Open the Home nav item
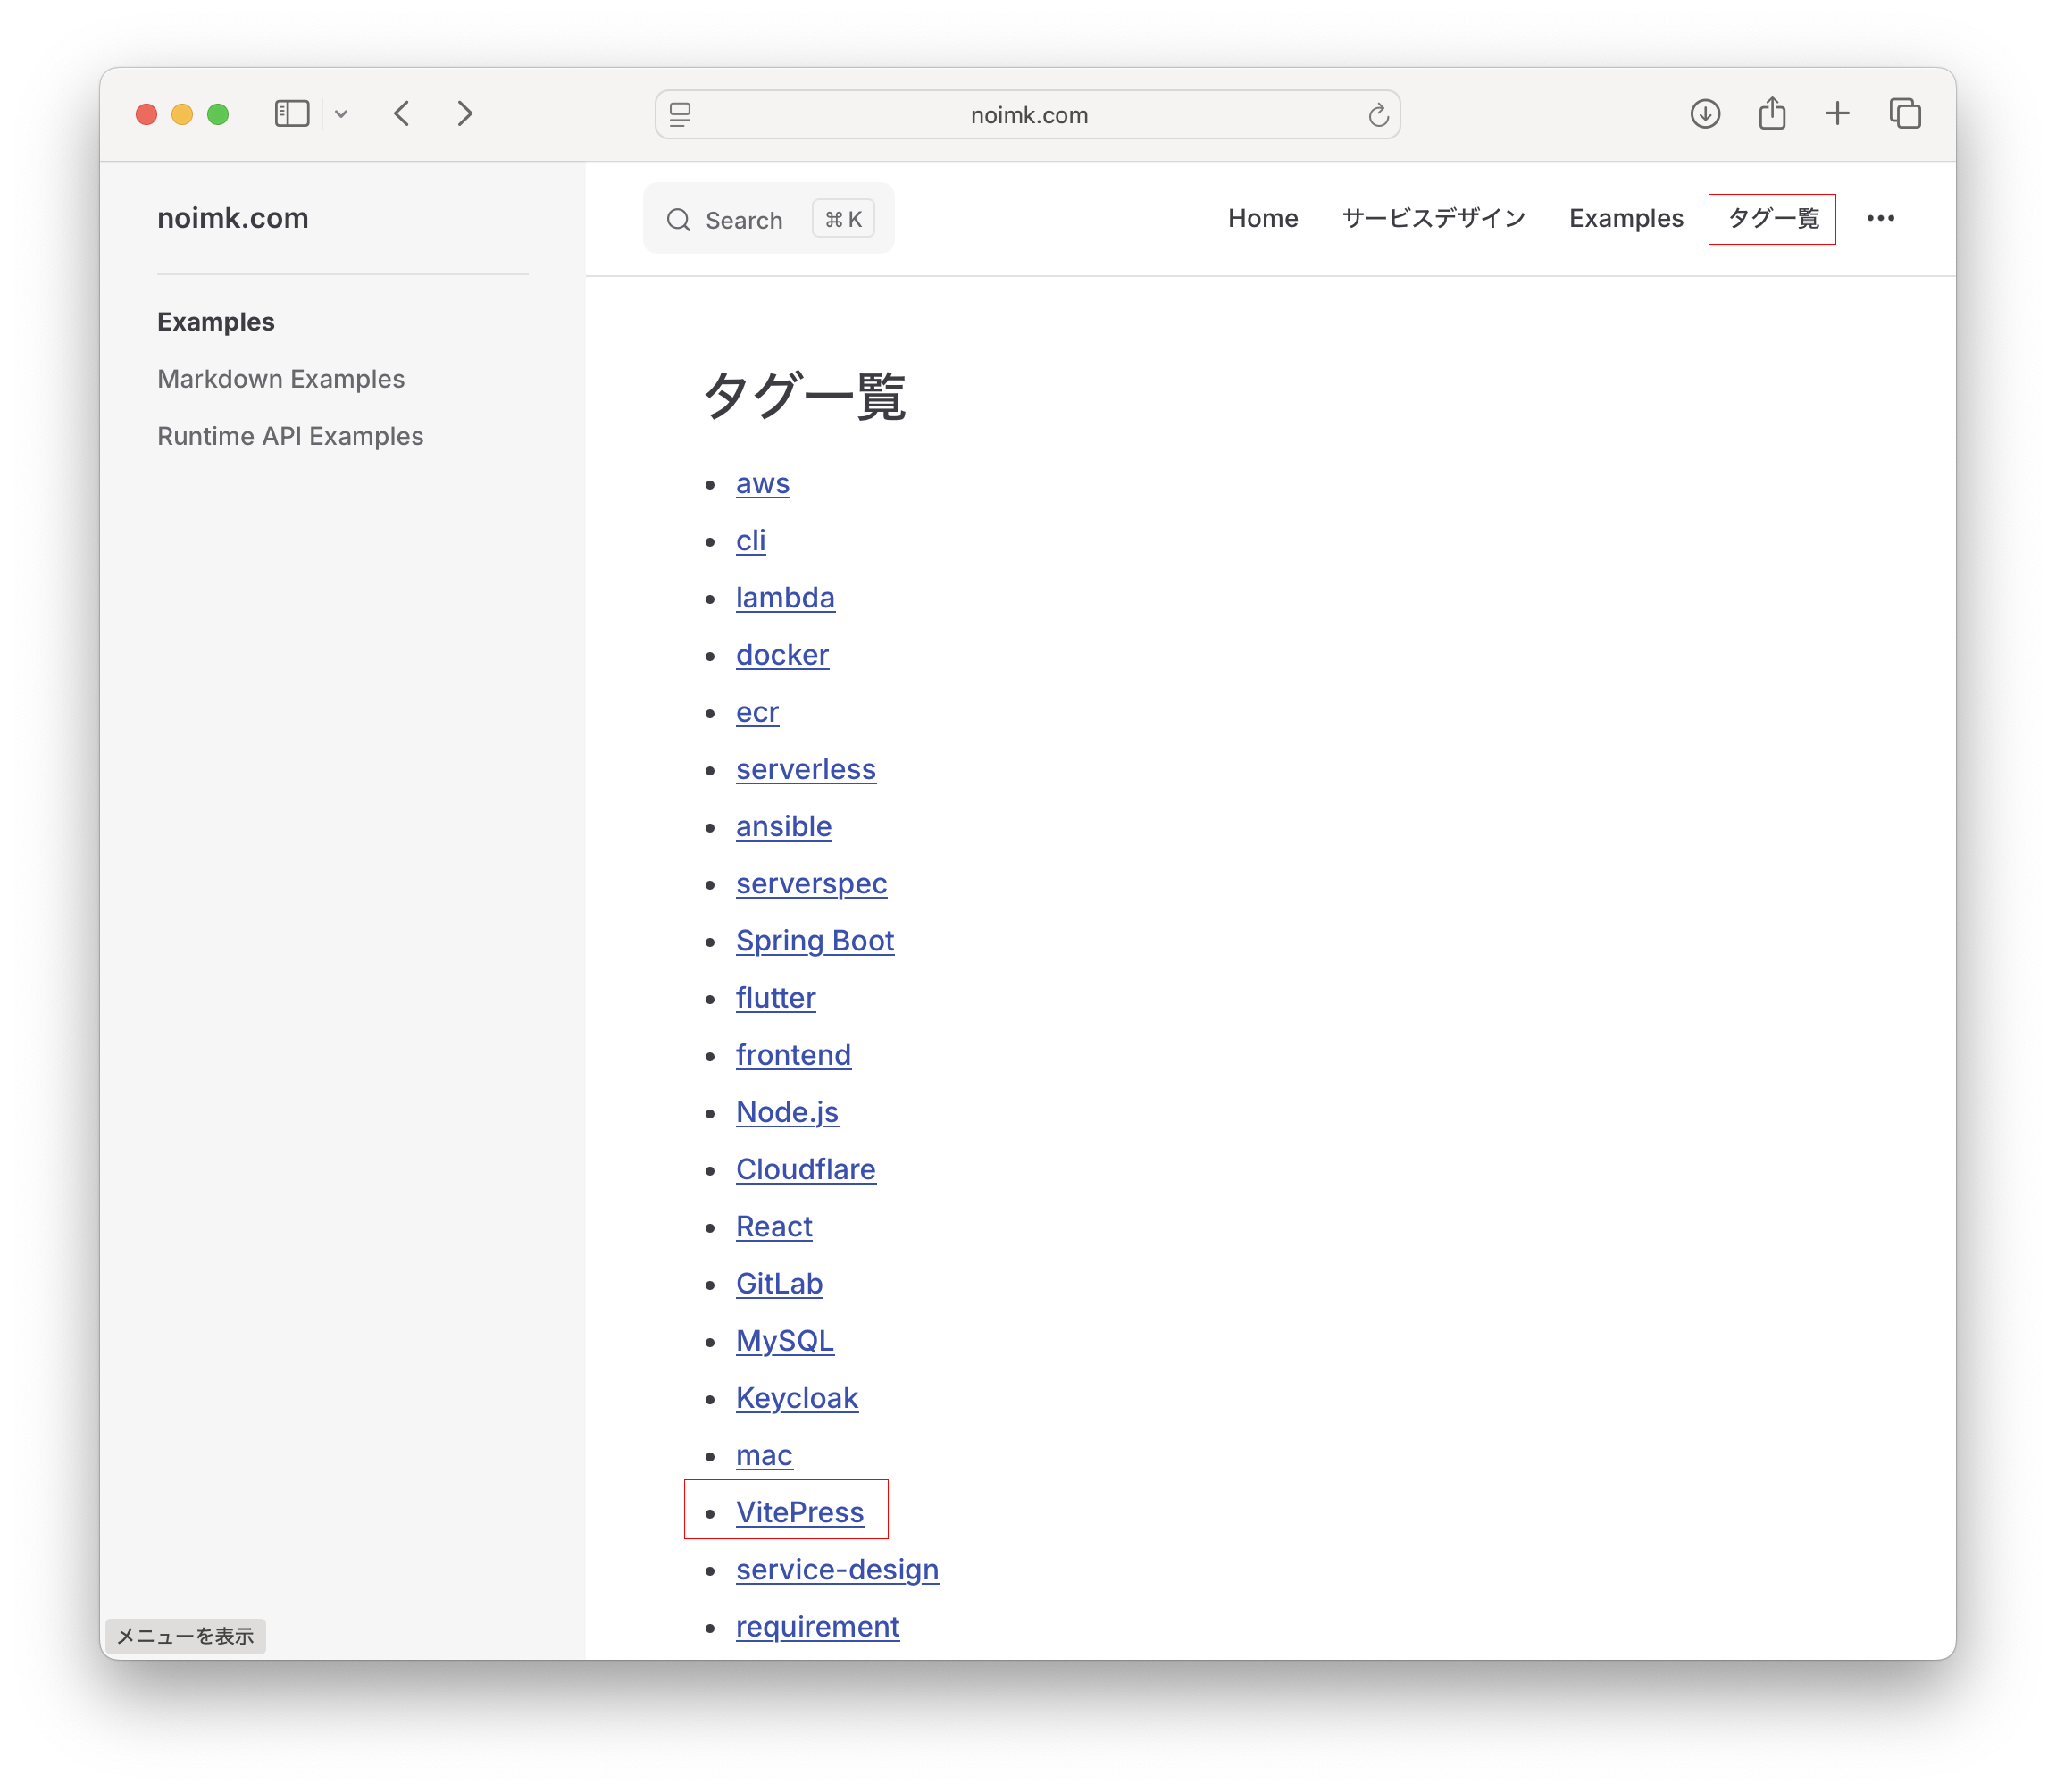Screen dimensions: 2056x1792 click(x=1262, y=218)
